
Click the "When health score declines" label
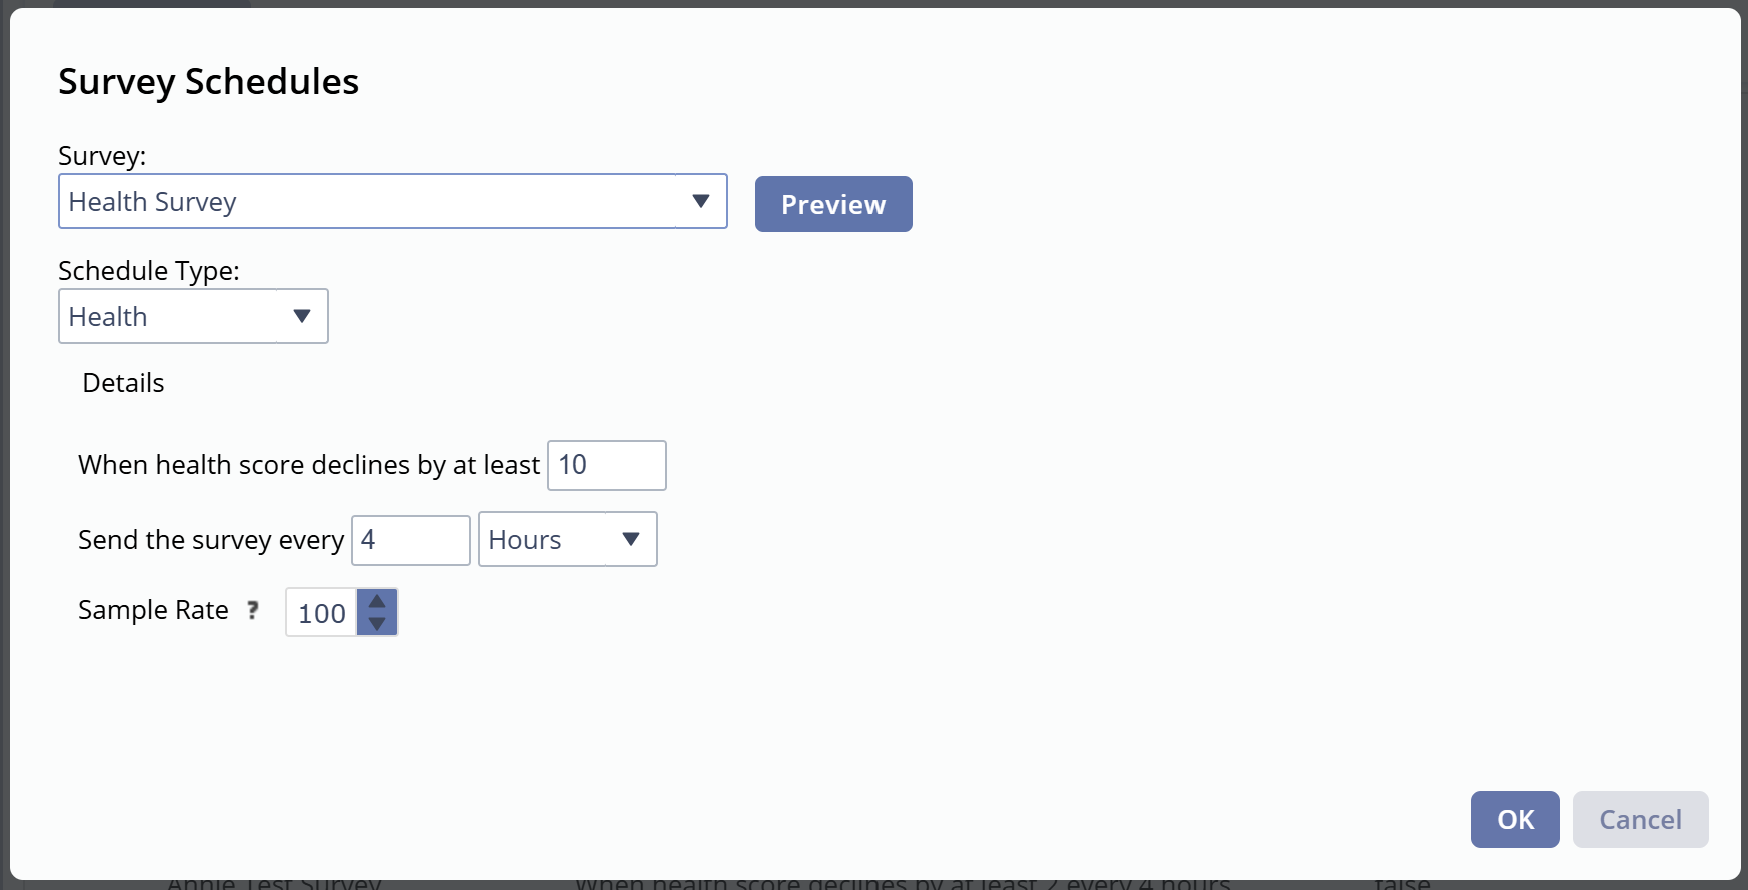coord(308,466)
